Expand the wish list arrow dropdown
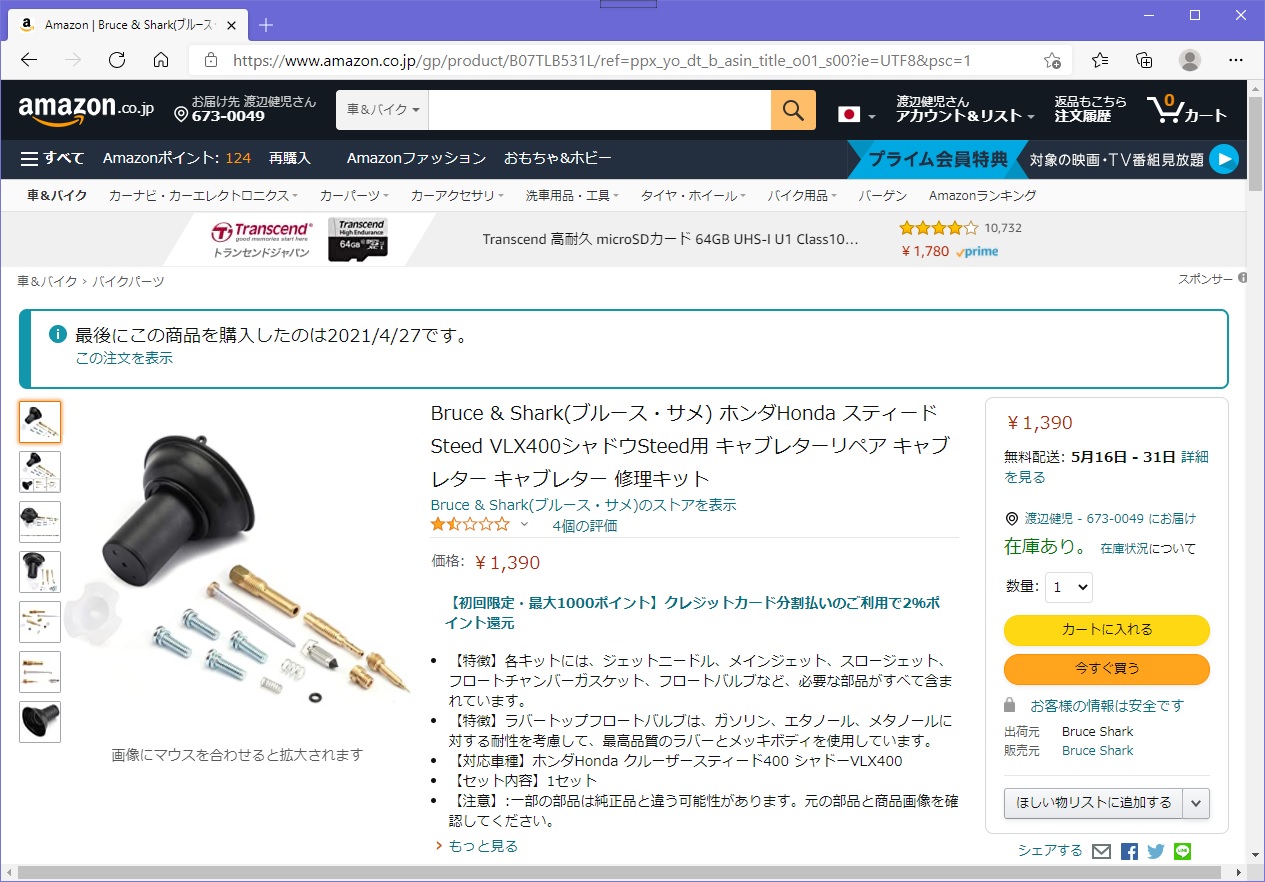 (x=1196, y=803)
